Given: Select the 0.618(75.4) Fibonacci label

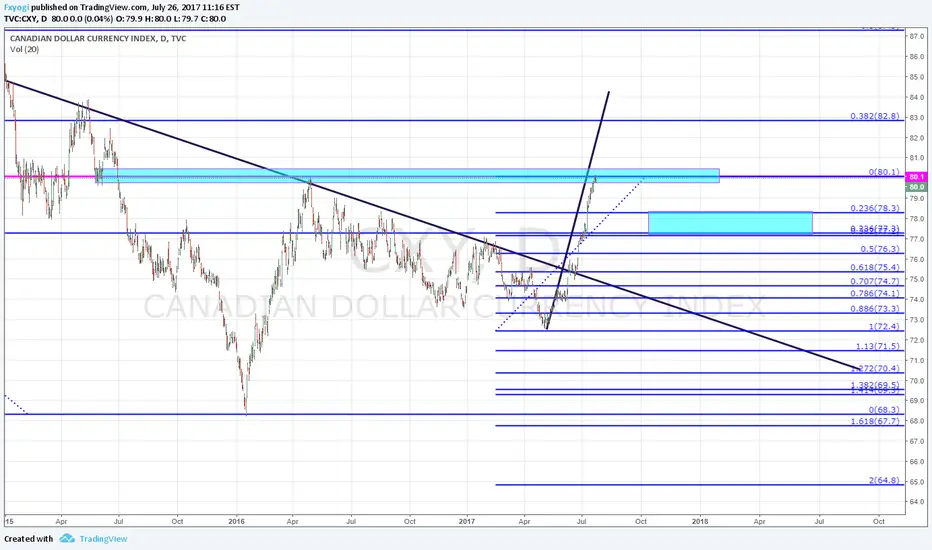Looking at the screenshot, I should click(874, 268).
